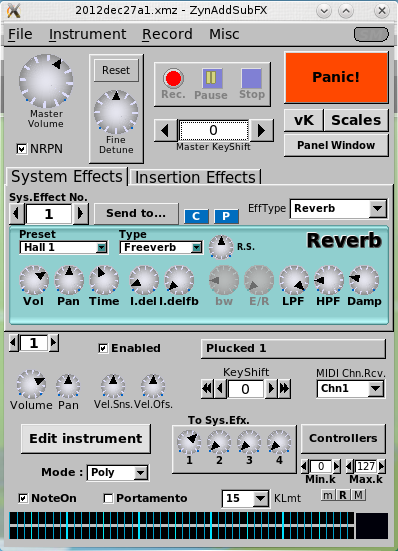Decrease Max.k value arrow

tap(350, 466)
